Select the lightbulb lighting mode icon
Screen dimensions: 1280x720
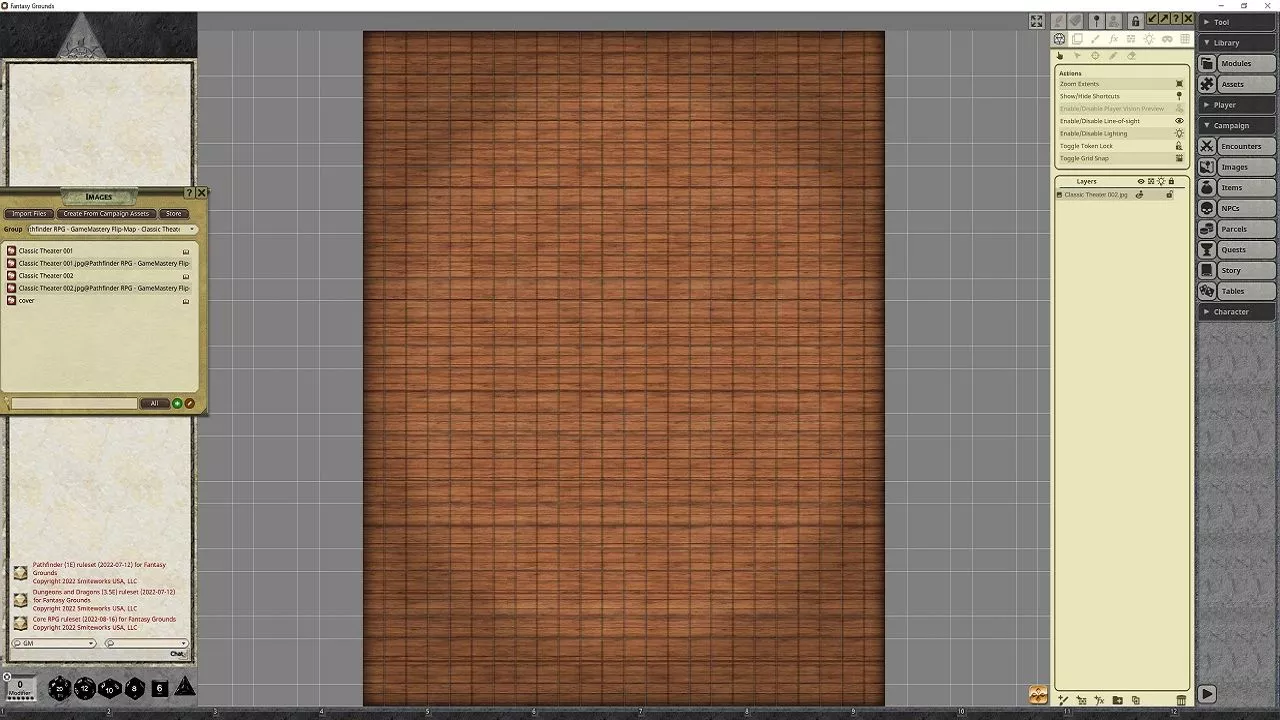click(1149, 39)
